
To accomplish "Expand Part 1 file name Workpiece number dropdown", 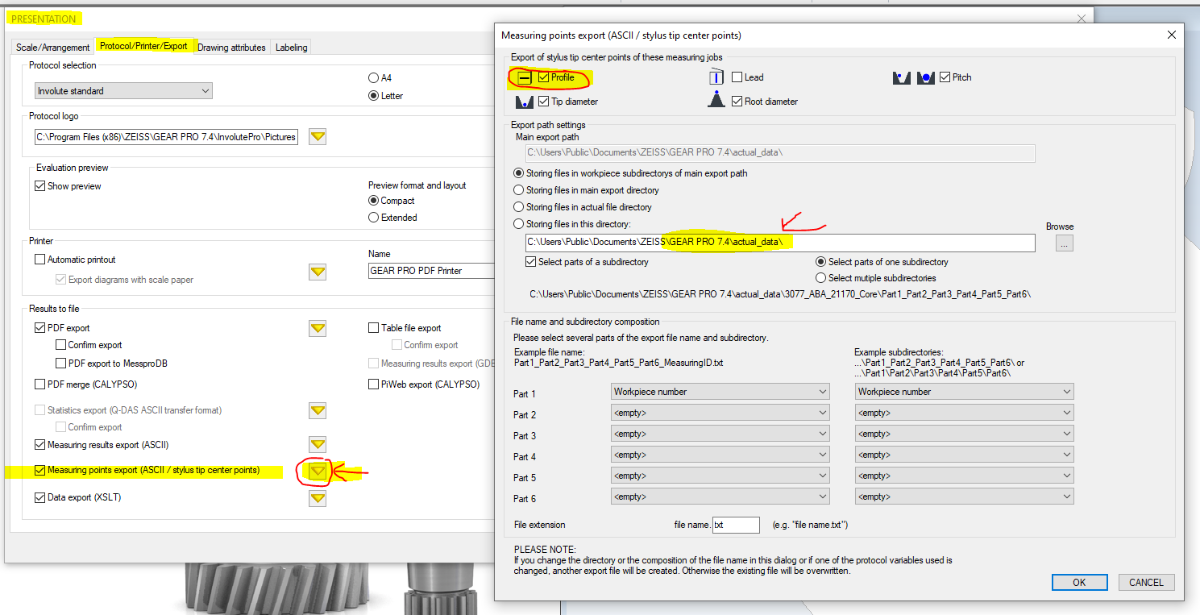I will (x=720, y=392).
